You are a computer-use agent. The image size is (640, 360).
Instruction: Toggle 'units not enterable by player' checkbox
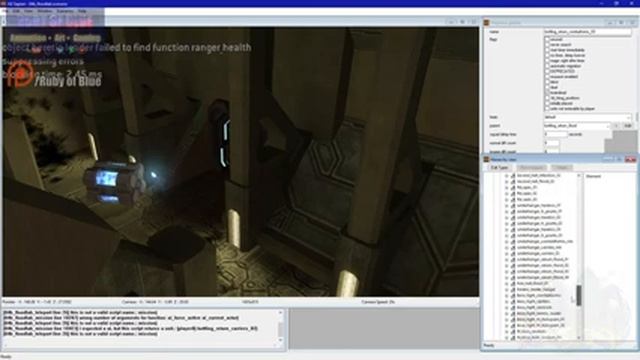pyautogui.click(x=547, y=109)
